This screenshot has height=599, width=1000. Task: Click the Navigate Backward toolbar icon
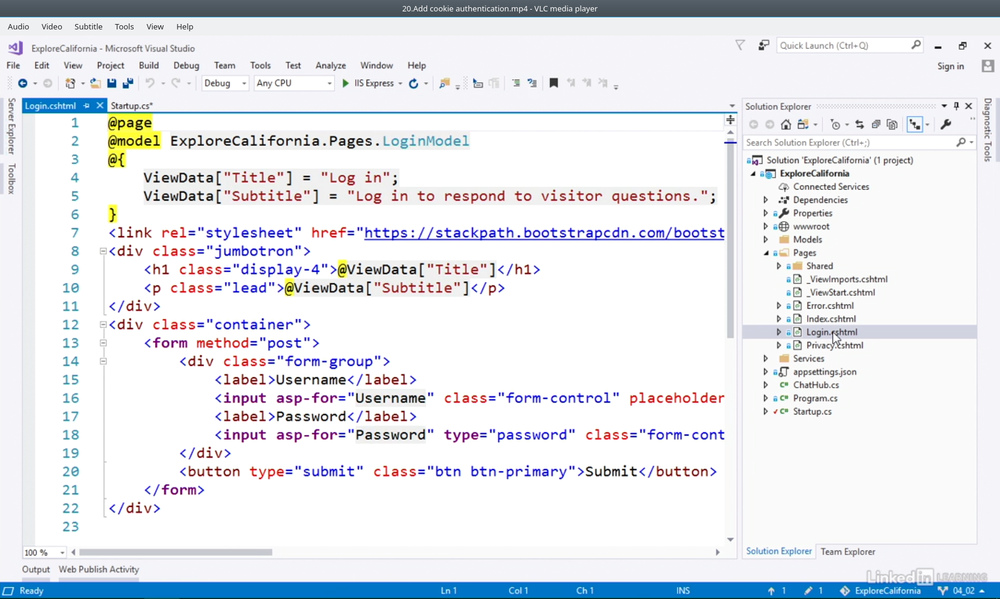[22, 84]
